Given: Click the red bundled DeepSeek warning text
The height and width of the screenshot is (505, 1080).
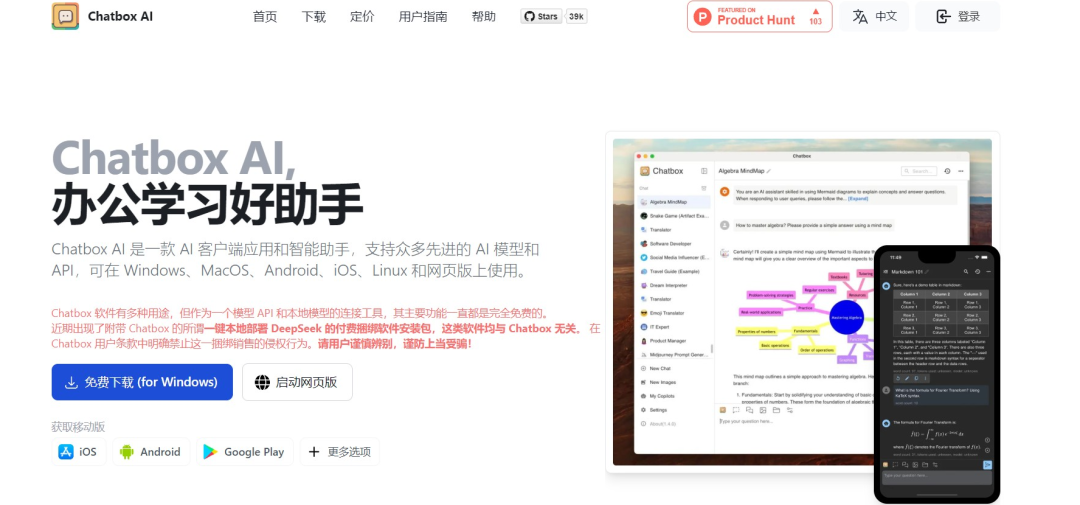Looking at the screenshot, I should [326, 328].
